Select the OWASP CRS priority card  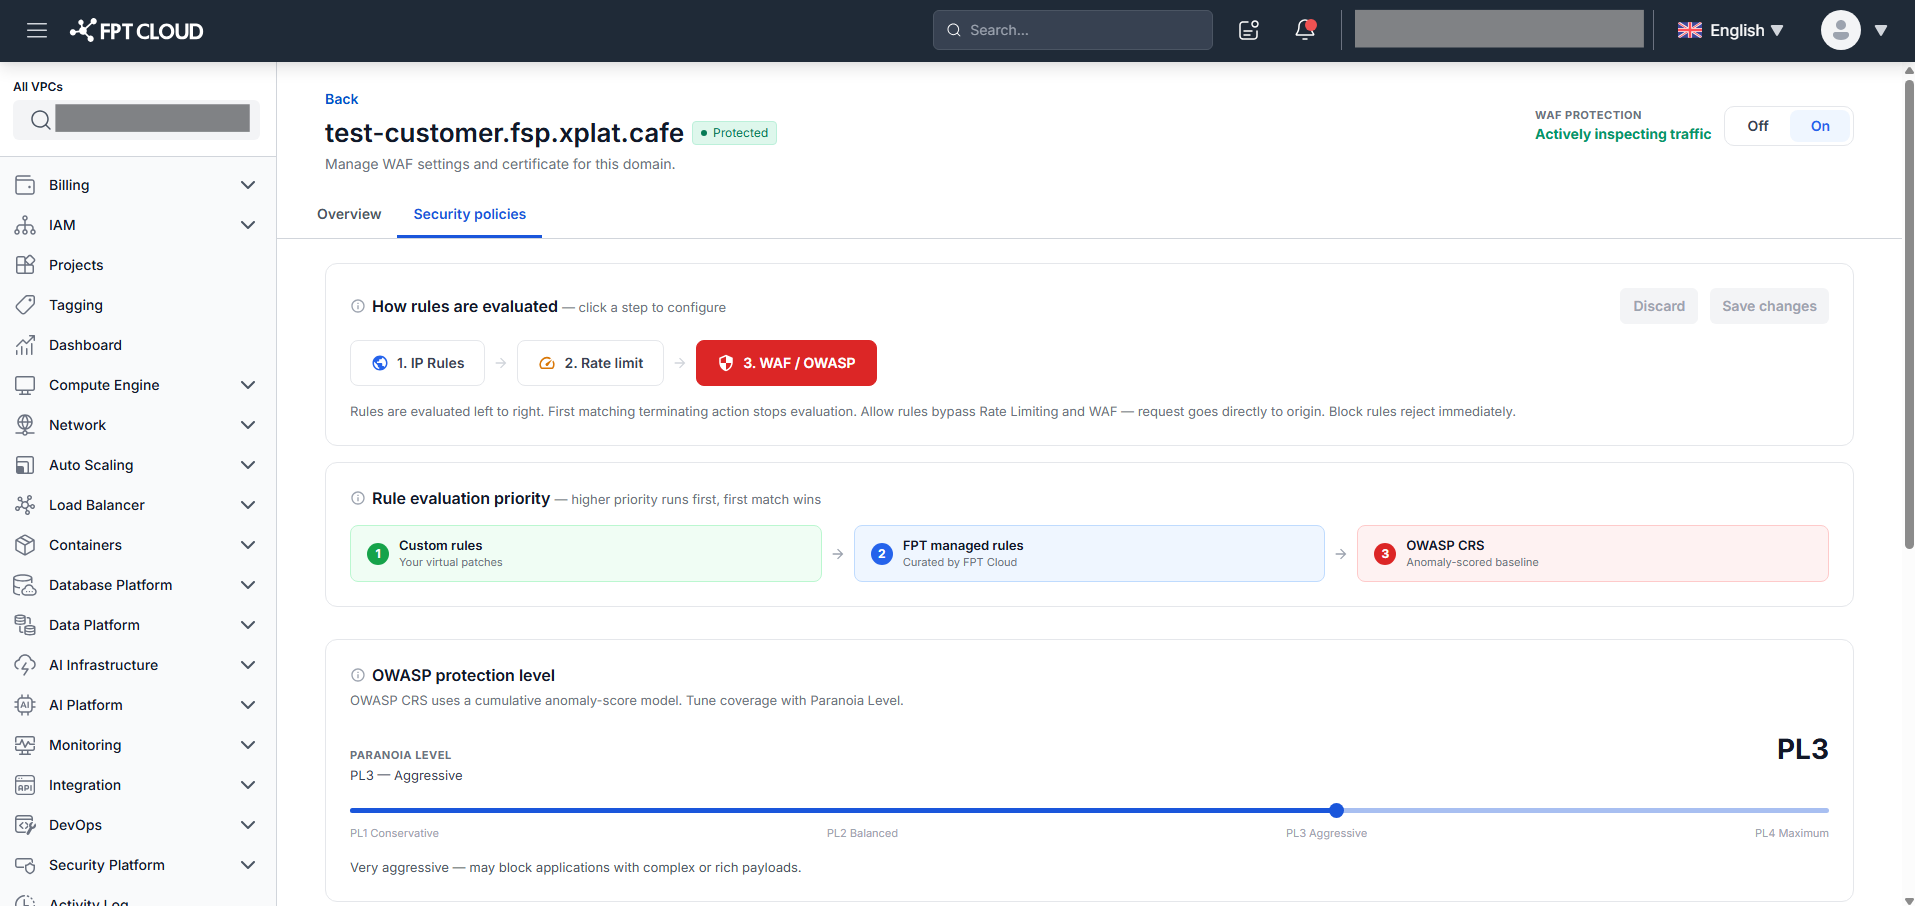click(1593, 553)
